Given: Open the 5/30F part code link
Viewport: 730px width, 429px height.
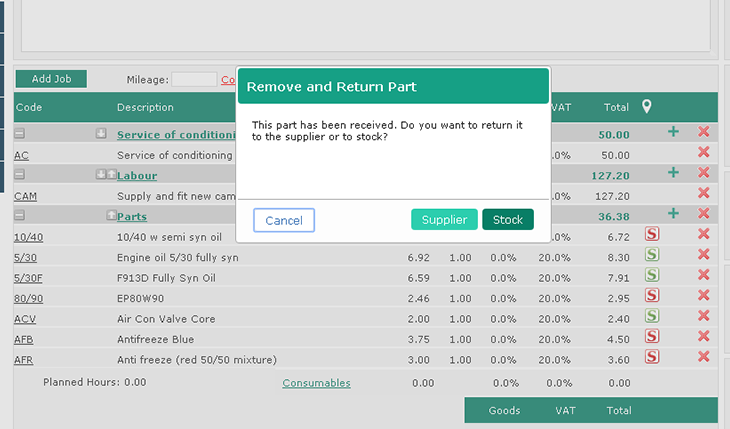Looking at the screenshot, I should click(x=27, y=277).
